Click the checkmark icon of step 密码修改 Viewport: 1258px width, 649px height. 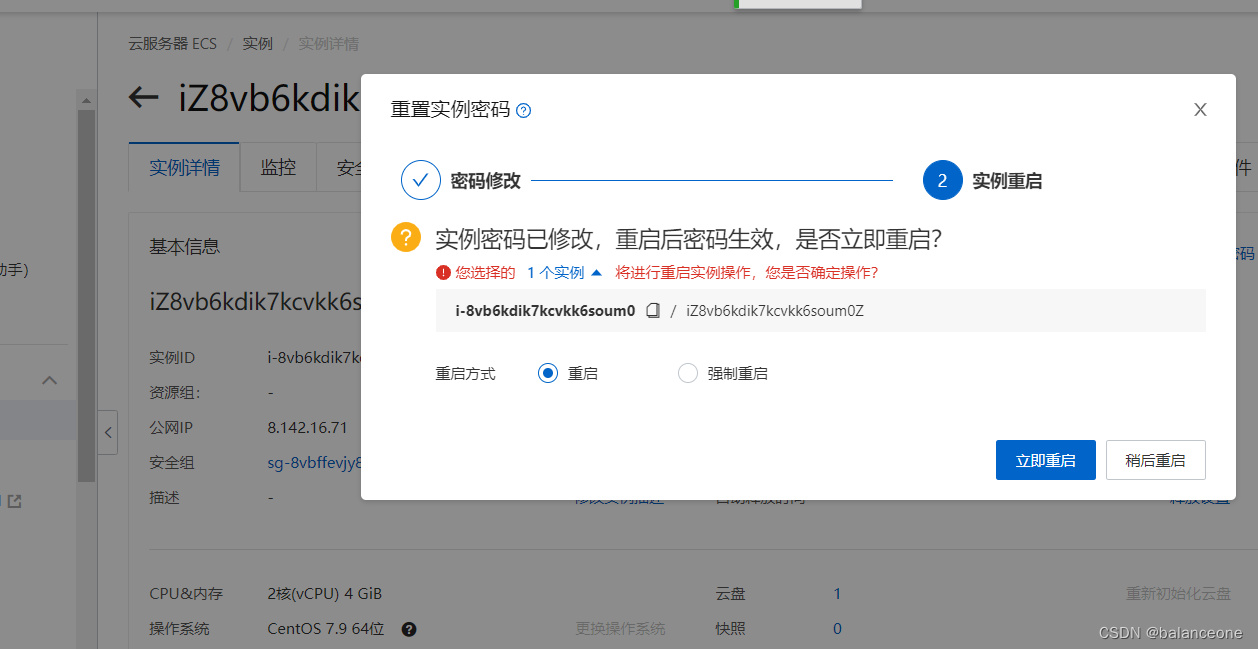[x=420, y=179]
